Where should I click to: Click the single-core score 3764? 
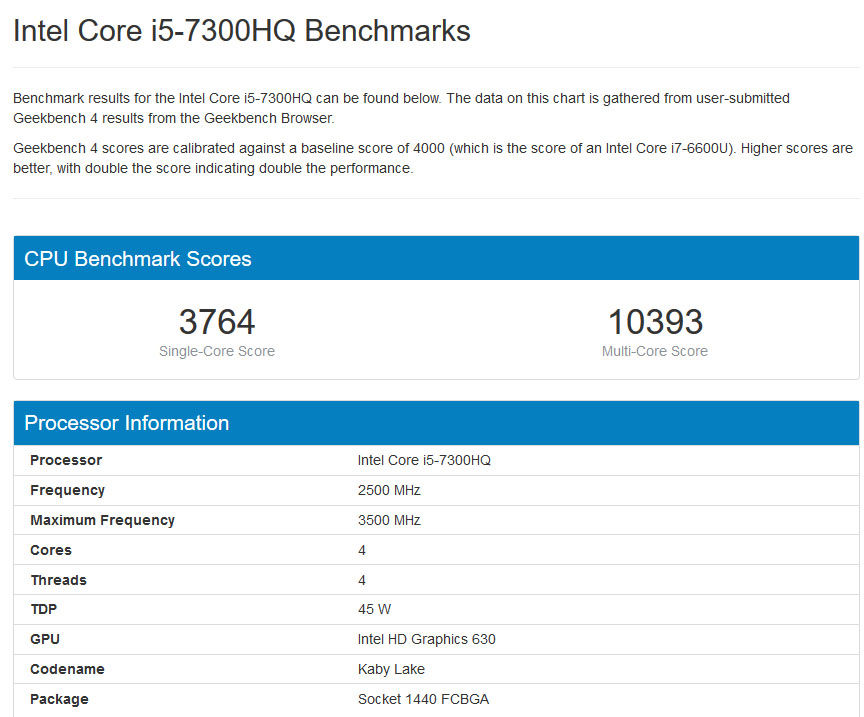pyautogui.click(x=217, y=322)
